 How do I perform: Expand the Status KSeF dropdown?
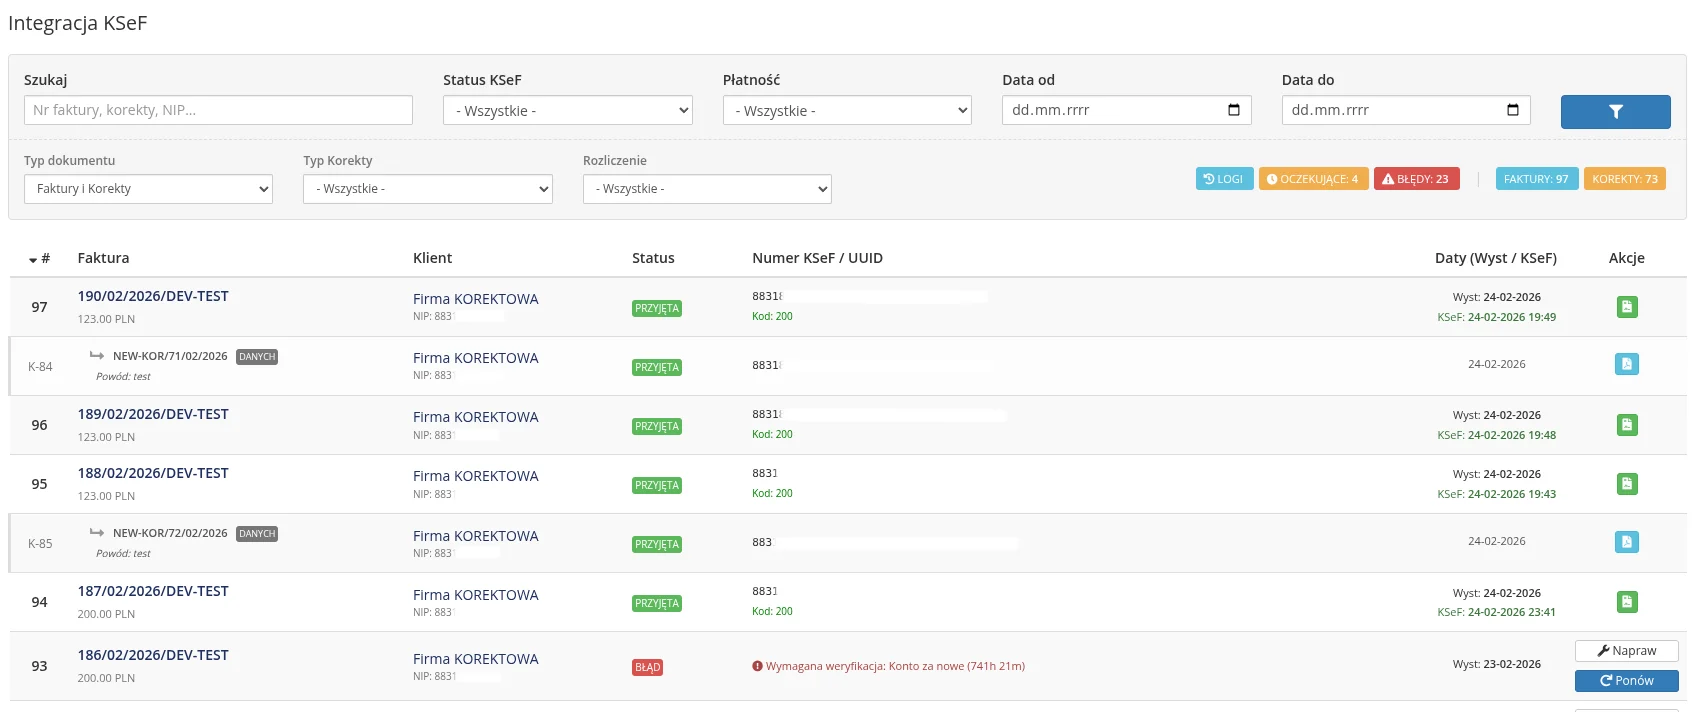567,111
